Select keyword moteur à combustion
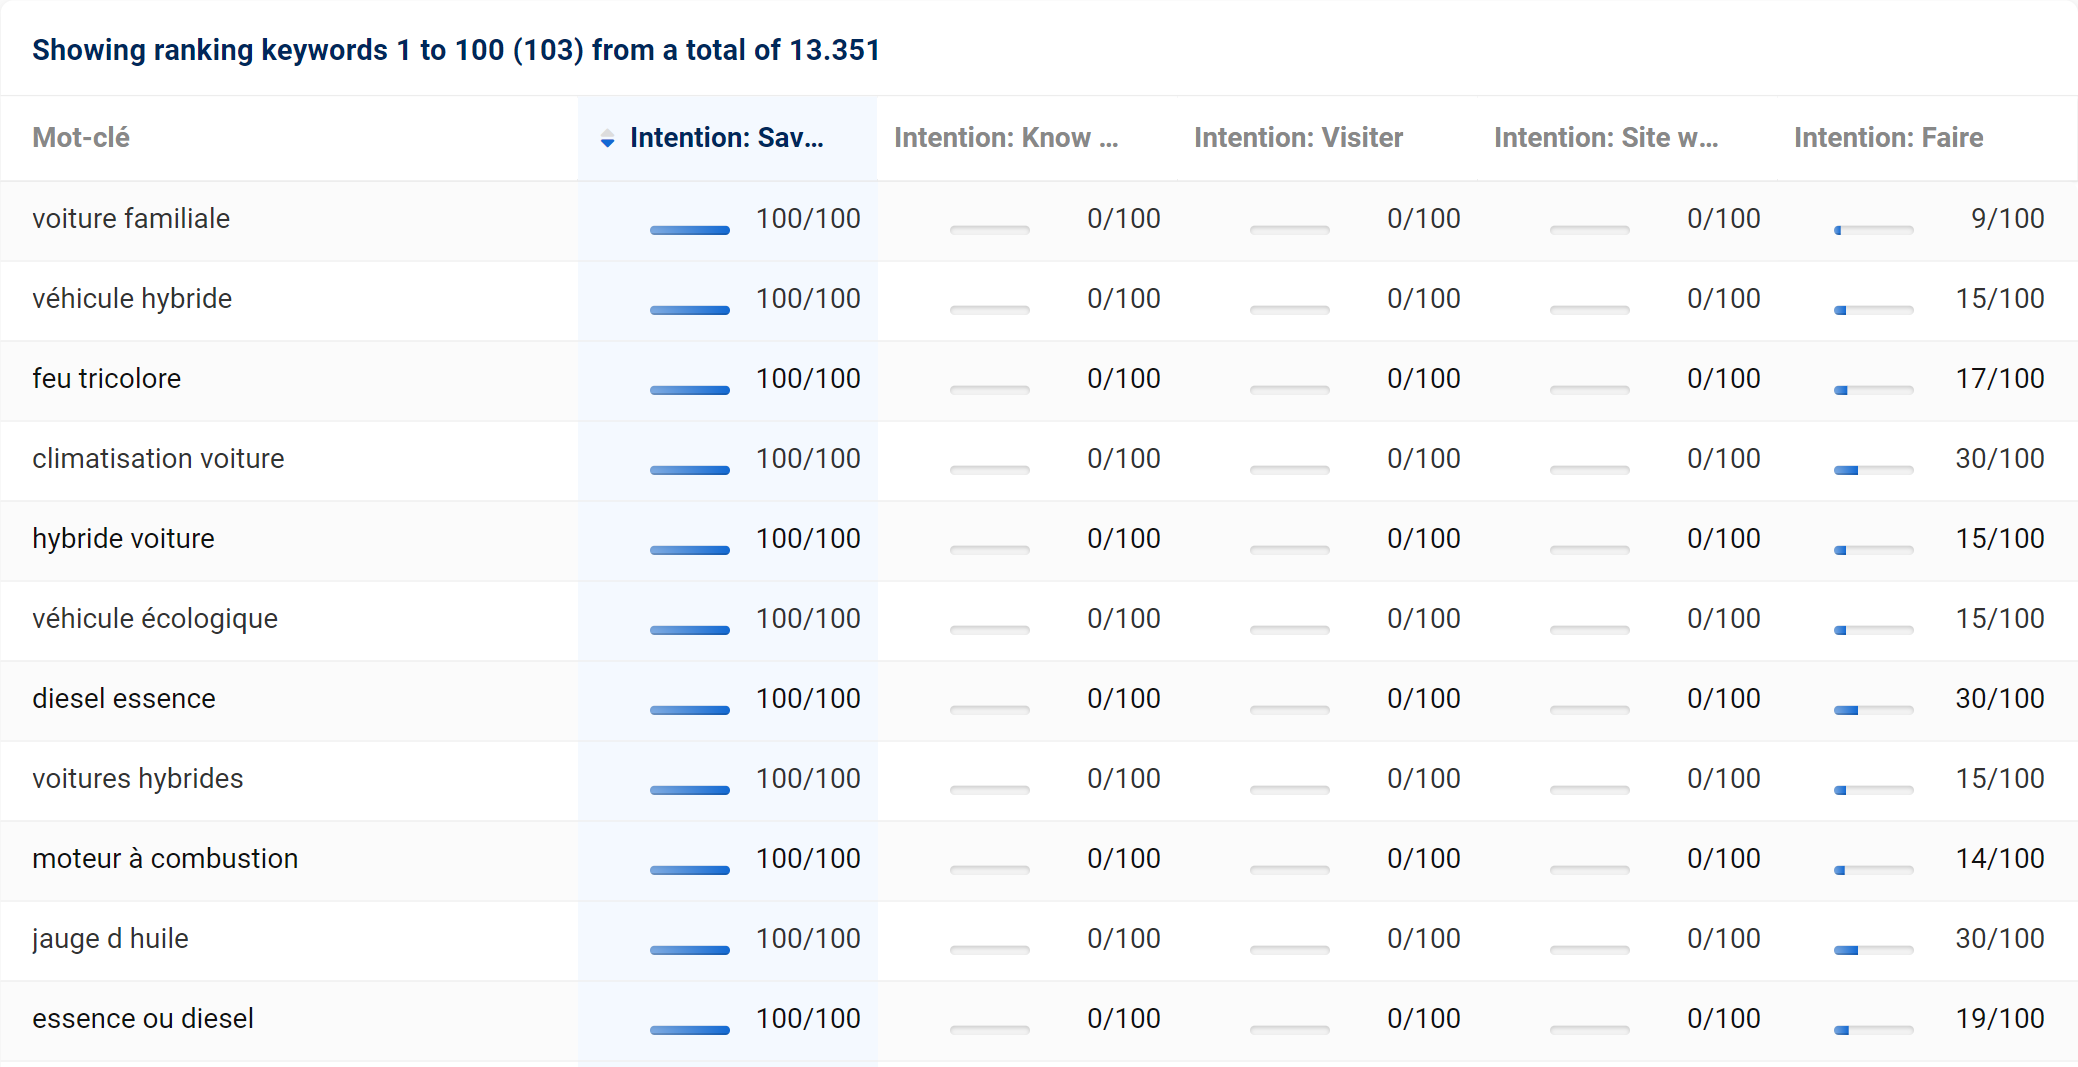 pos(165,859)
